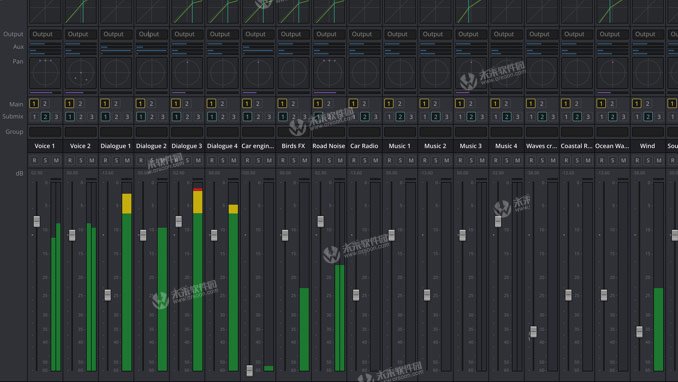Solo the Car Radio track

pos(365,161)
